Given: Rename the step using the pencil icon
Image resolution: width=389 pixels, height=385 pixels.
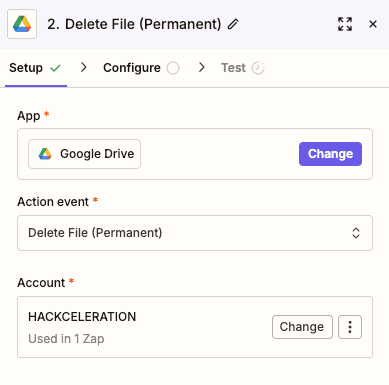Looking at the screenshot, I should tap(233, 24).
